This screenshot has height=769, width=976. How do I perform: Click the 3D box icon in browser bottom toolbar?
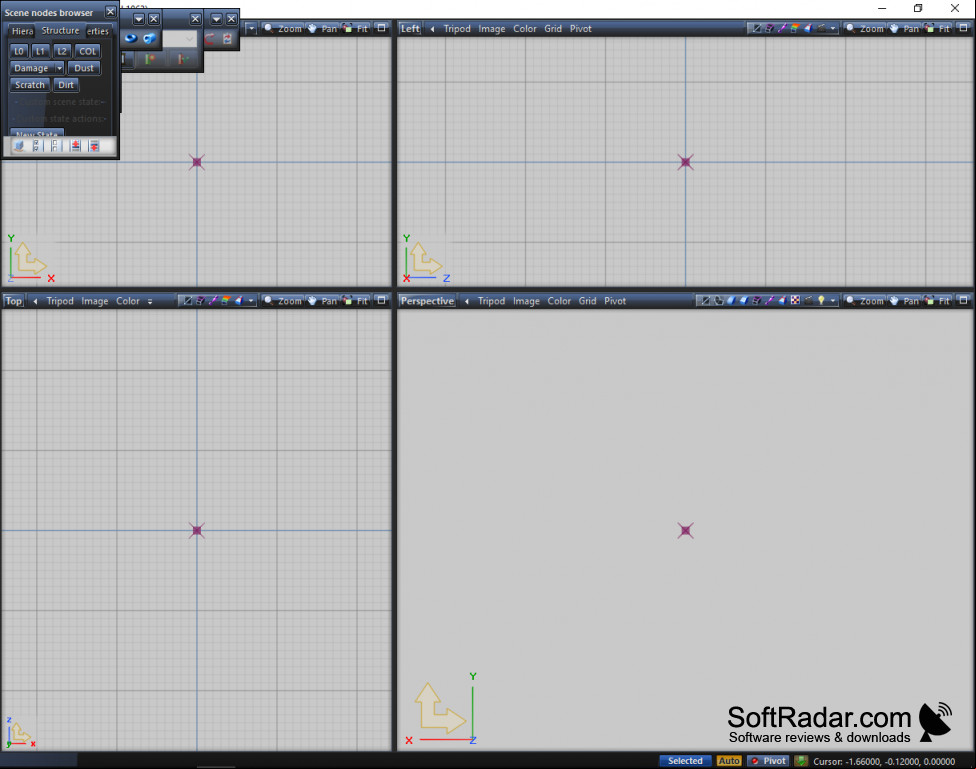[19, 146]
